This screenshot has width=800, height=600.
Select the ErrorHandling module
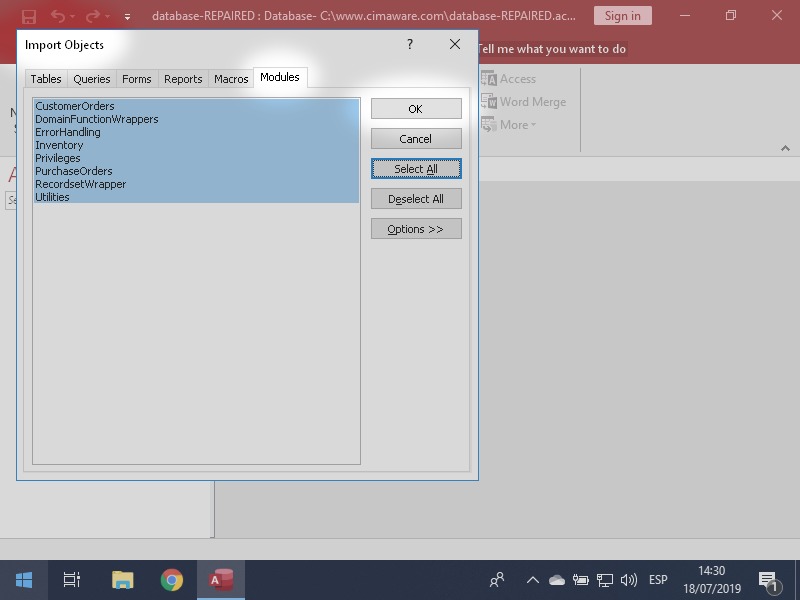(x=68, y=132)
